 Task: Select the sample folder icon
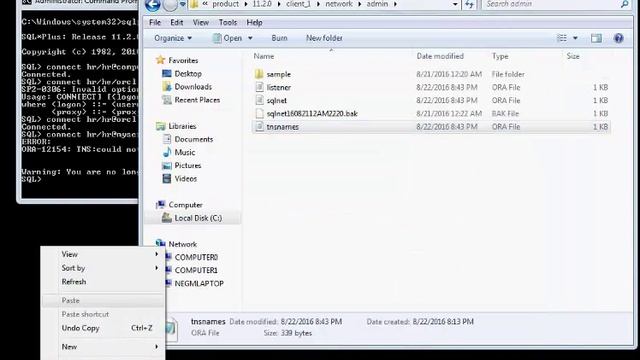[259, 74]
